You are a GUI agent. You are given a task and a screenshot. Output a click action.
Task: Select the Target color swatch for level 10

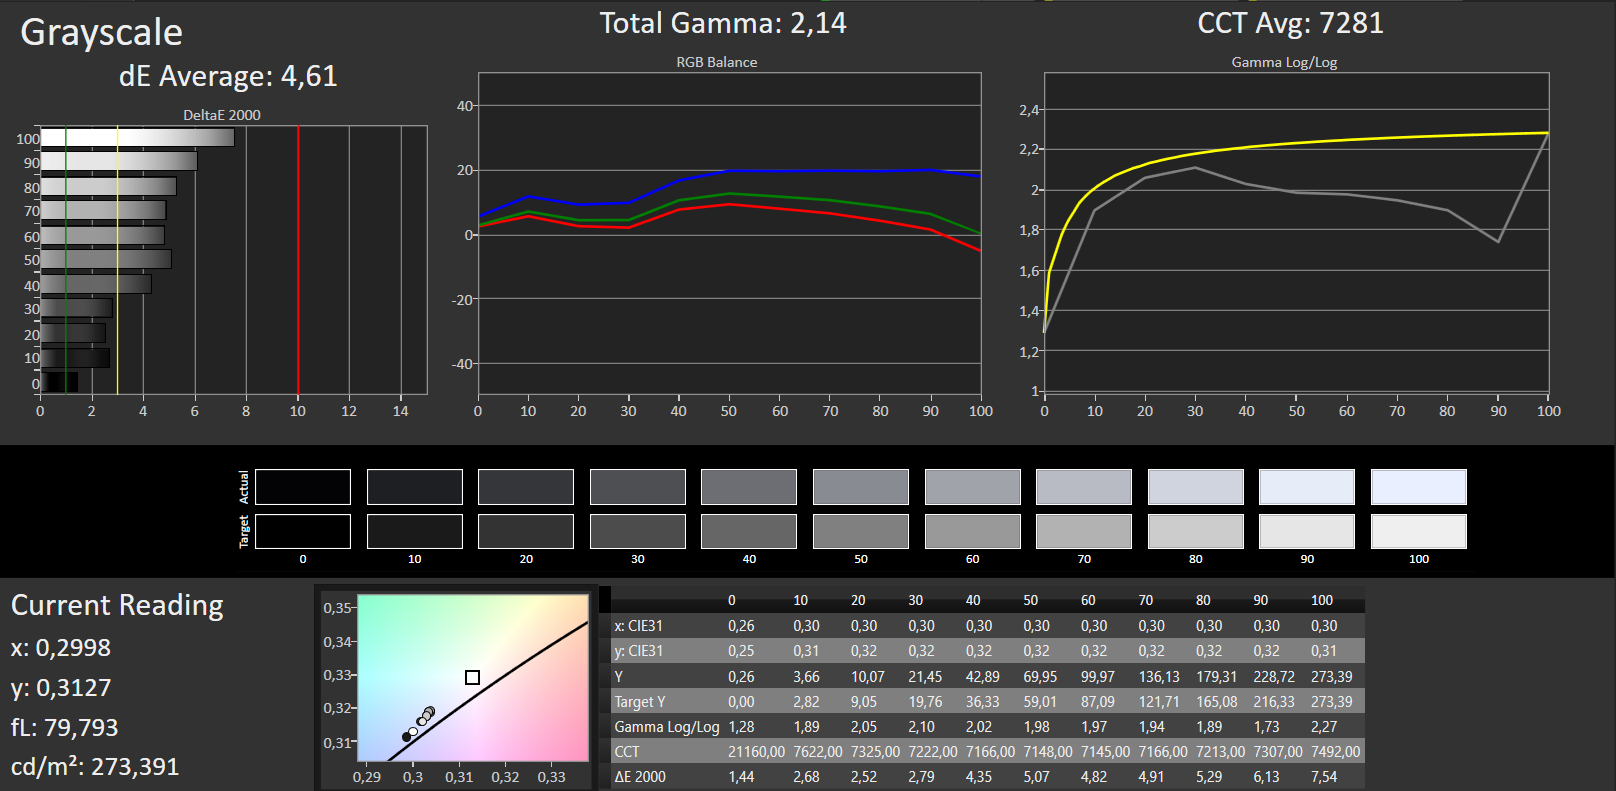click(415, 531)
